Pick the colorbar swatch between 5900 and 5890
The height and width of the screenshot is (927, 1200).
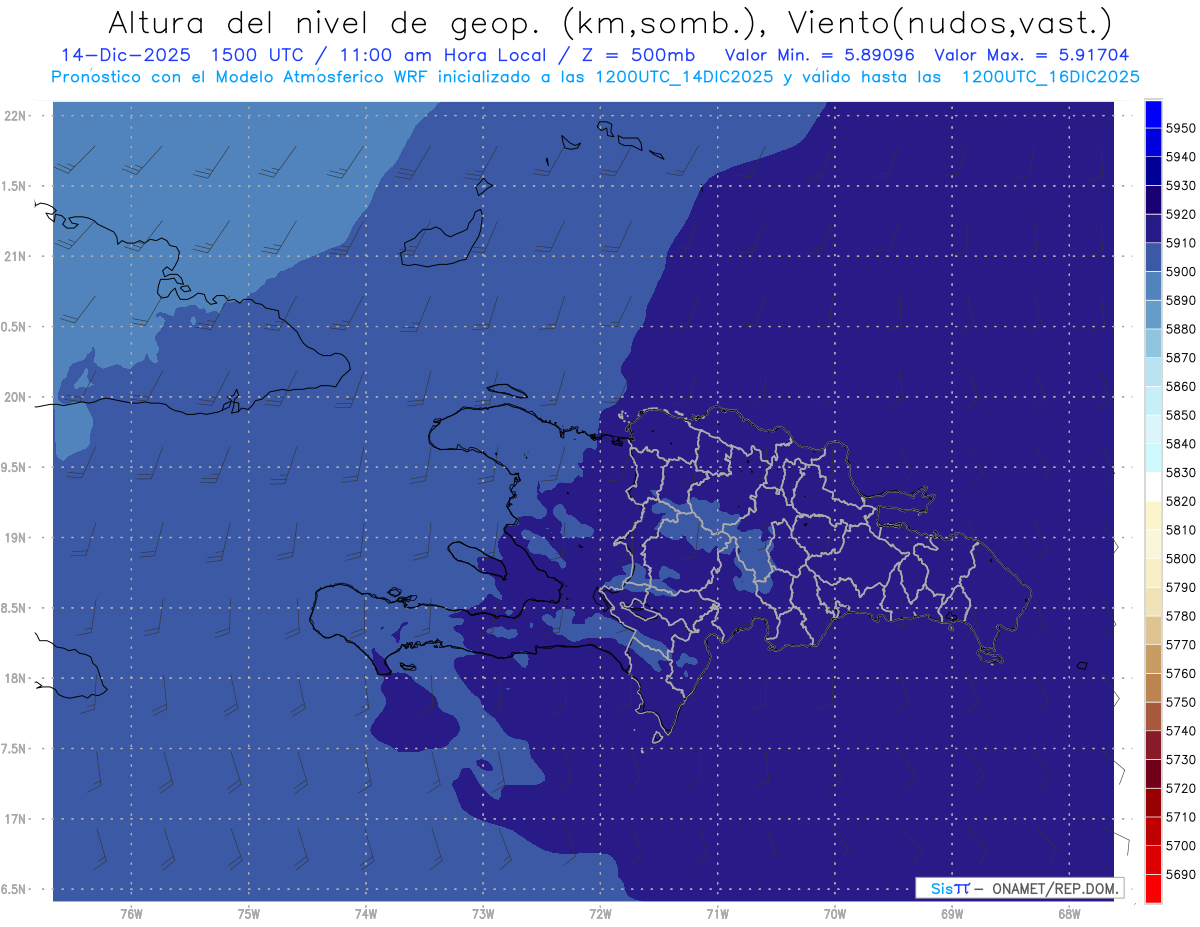coord(1153,286)
